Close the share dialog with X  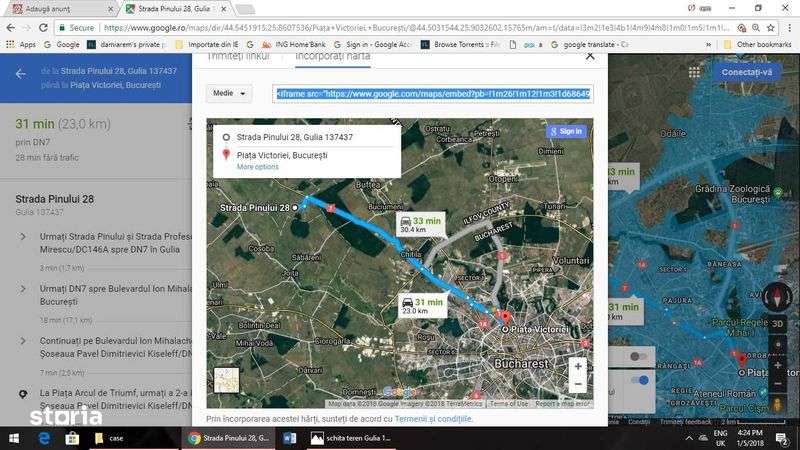coord(590,56)
